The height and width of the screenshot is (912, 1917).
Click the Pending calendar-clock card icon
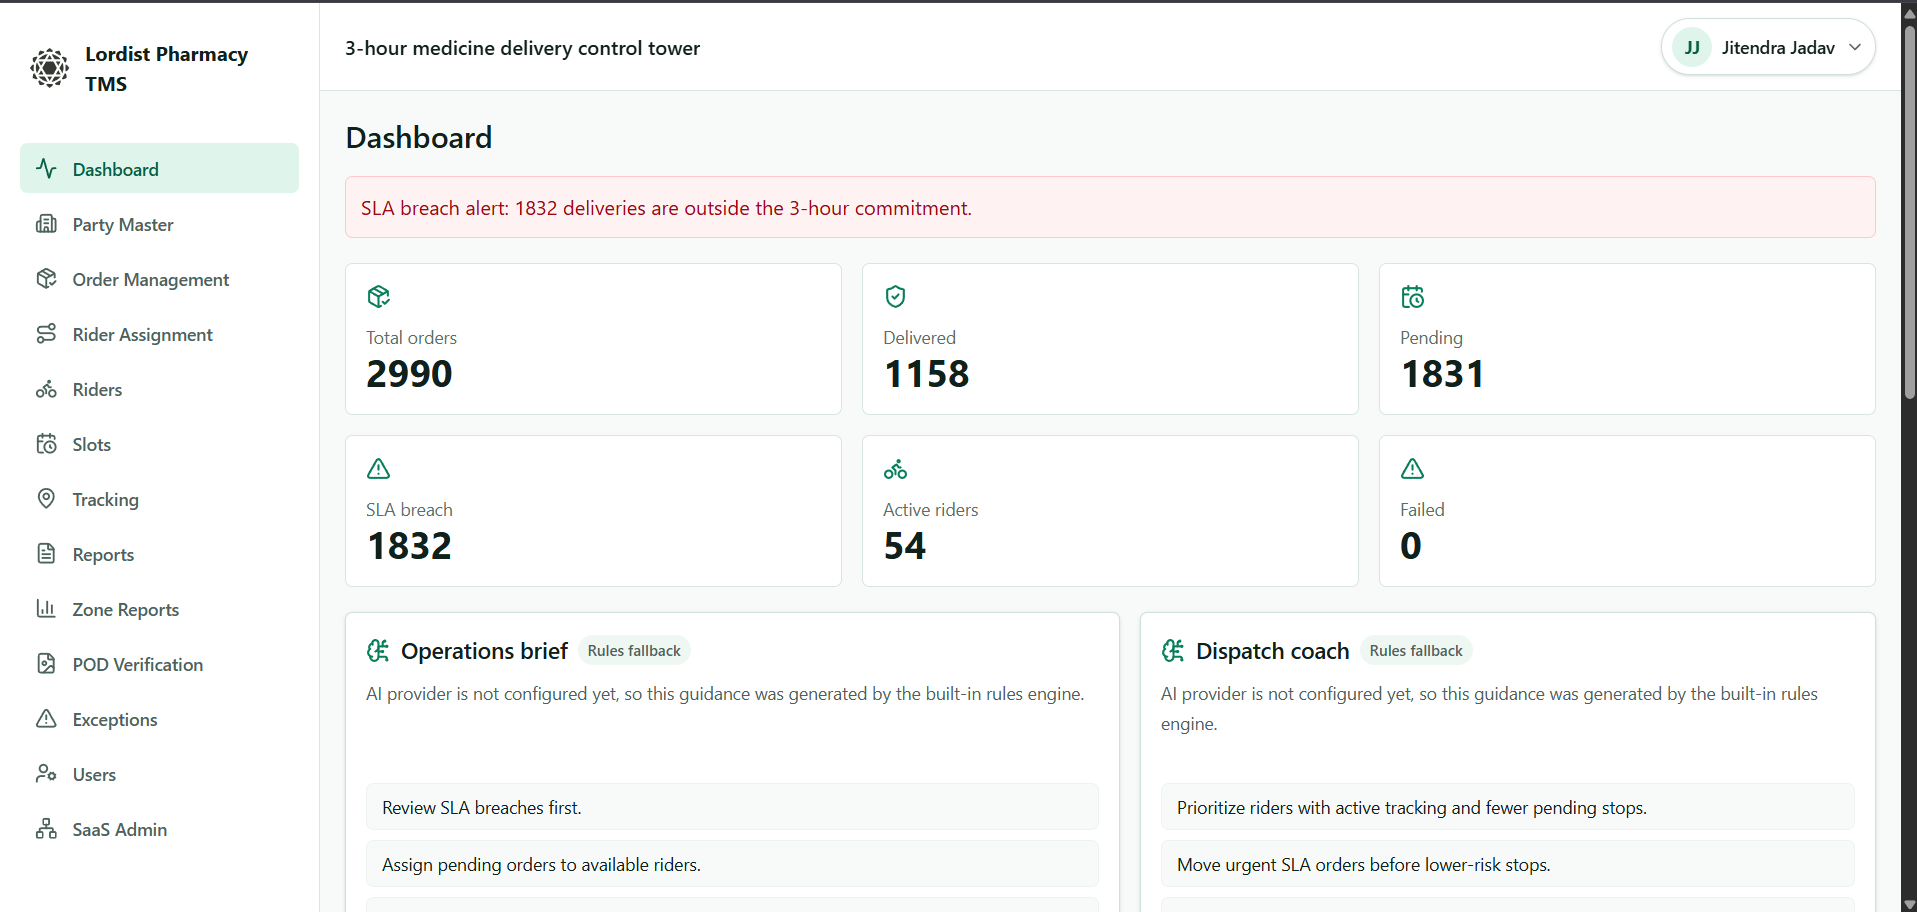pos(1412,296)
